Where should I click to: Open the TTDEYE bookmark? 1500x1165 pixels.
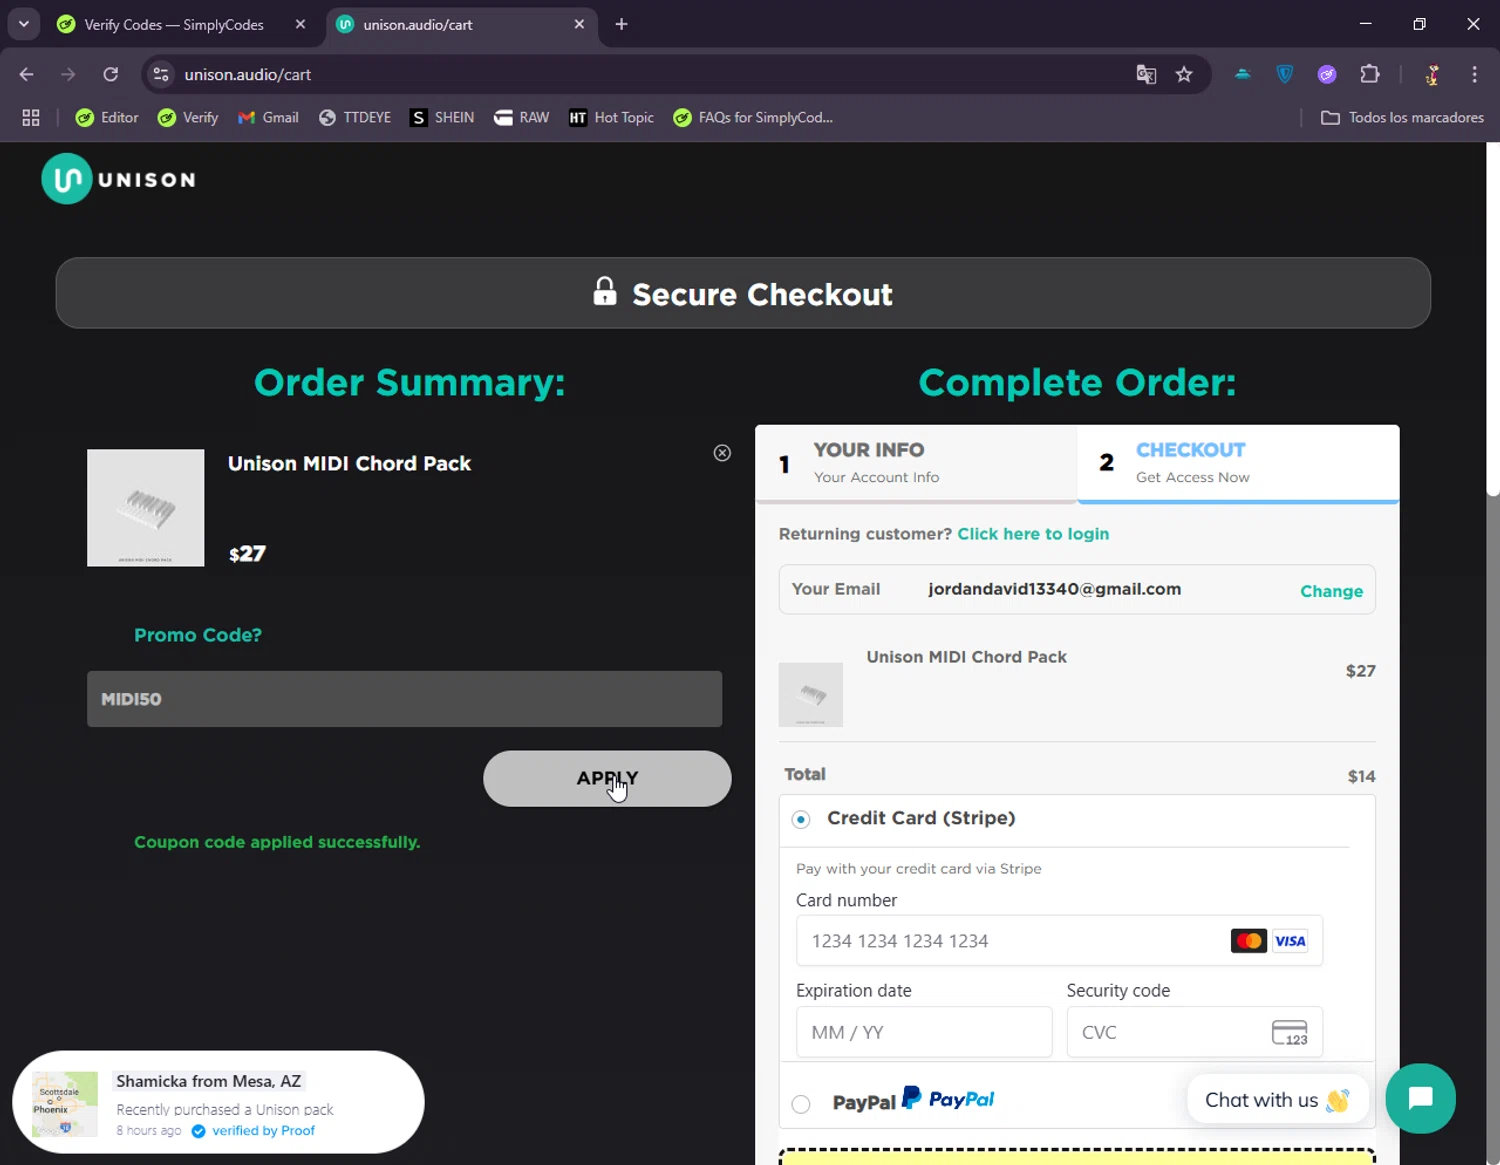355,118
